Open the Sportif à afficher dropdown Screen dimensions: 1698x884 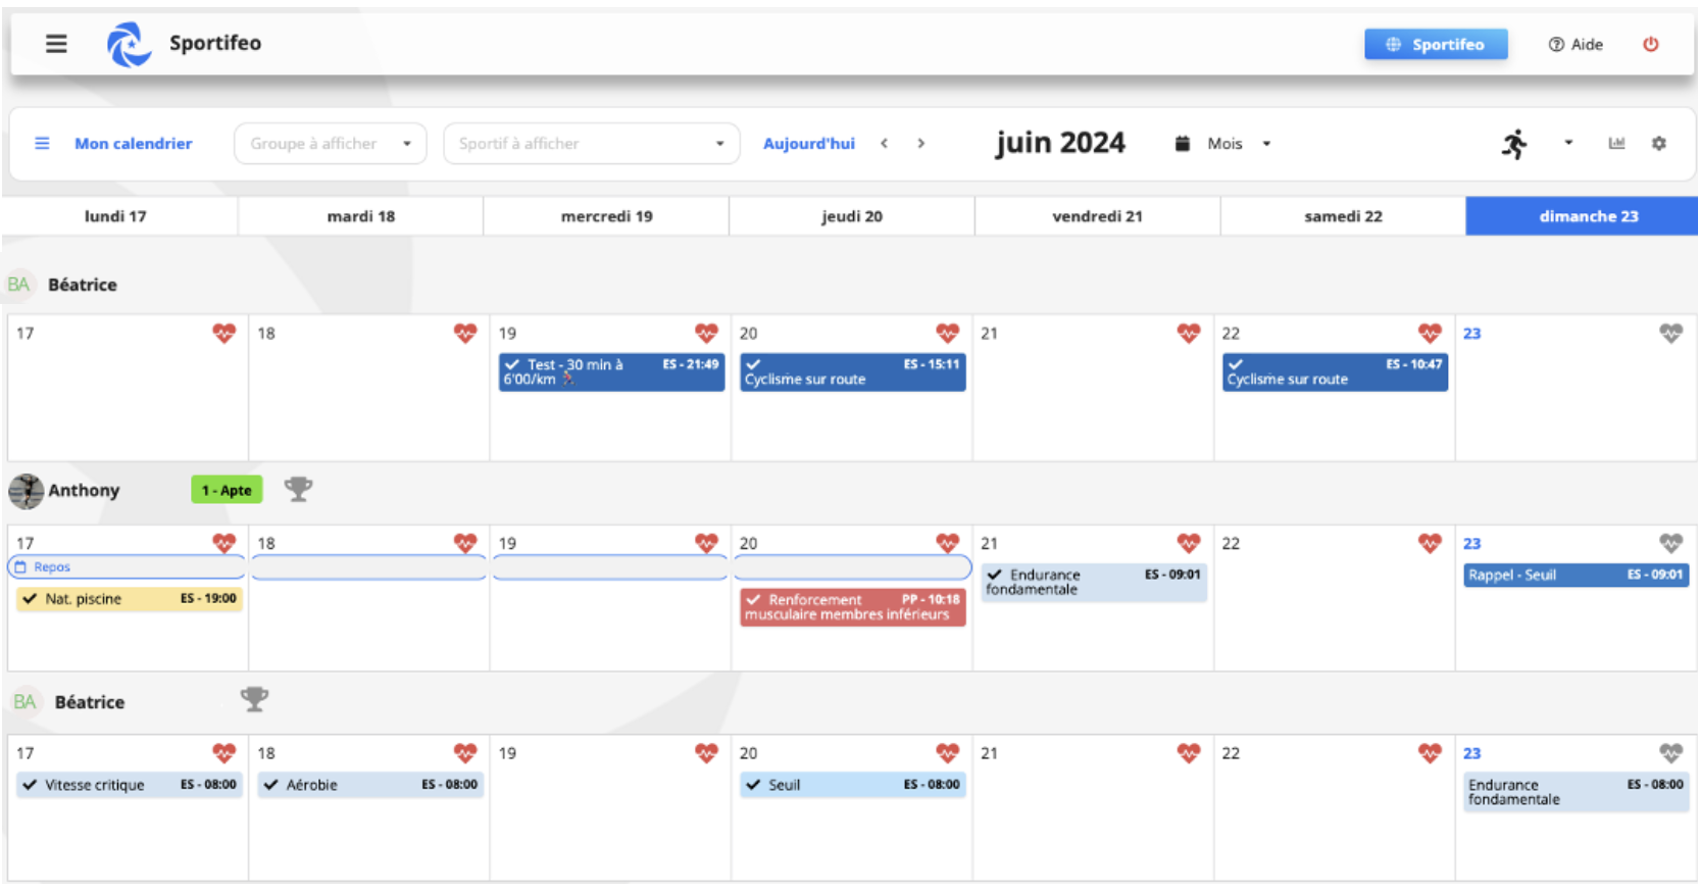pyautogui.click(x=590, y=144)
